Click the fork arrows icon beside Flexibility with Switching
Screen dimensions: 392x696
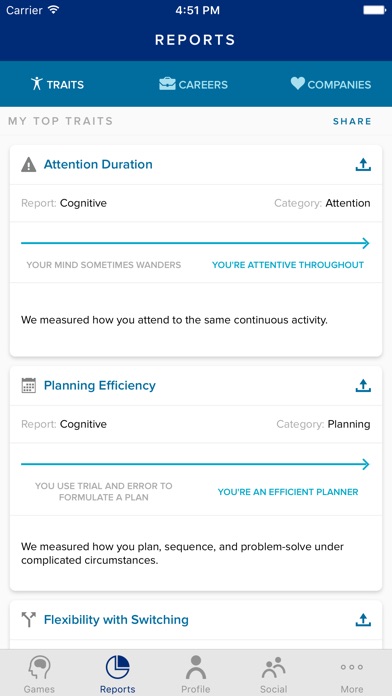[x=29, y=620]
